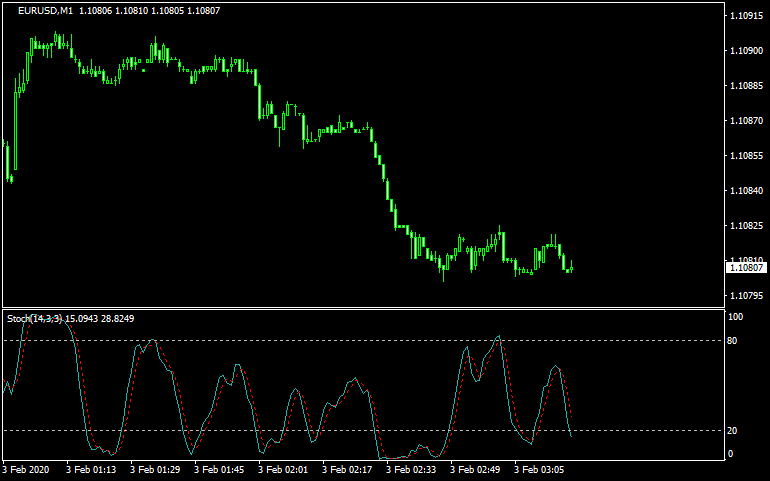The image size is (770, 481).
Task: Click the 3 Feb 01:29 time label
Action: [x=155, y=470]
